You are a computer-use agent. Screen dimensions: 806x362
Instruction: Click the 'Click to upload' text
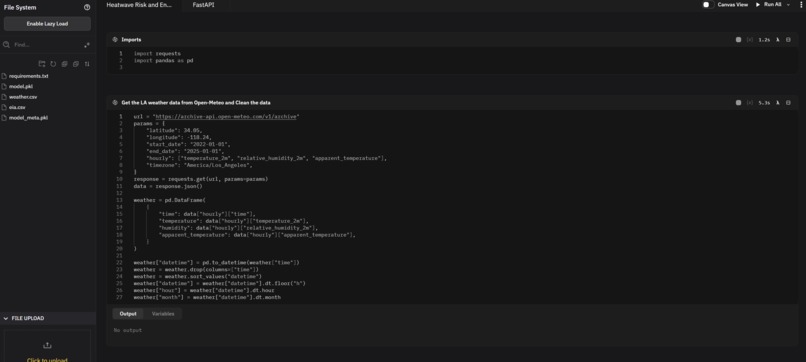point(47,359)
